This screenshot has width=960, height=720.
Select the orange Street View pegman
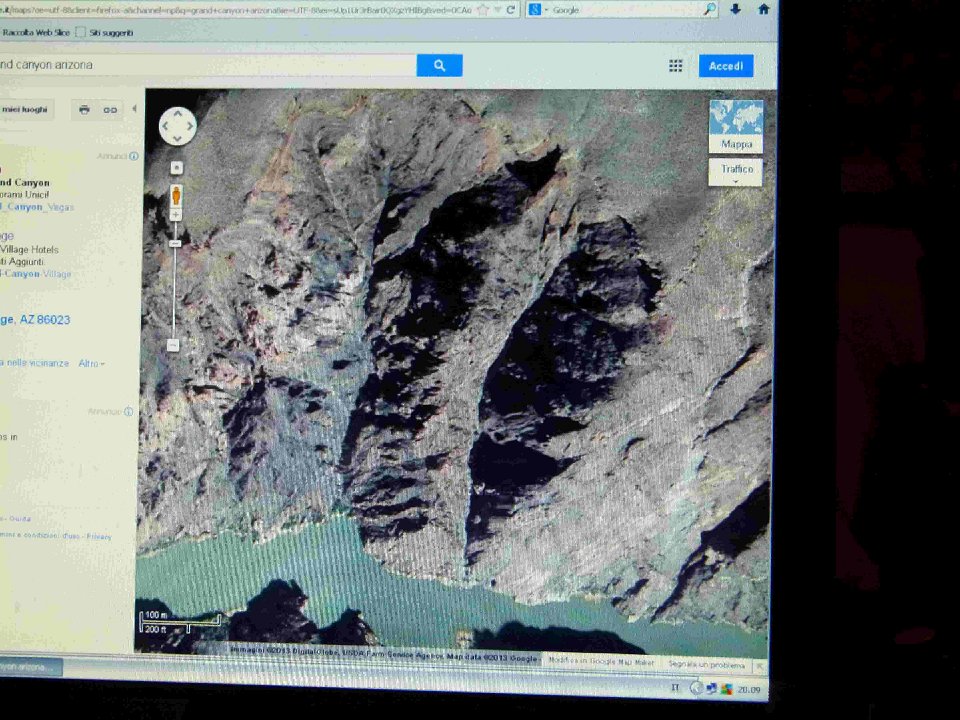(176, 195)
